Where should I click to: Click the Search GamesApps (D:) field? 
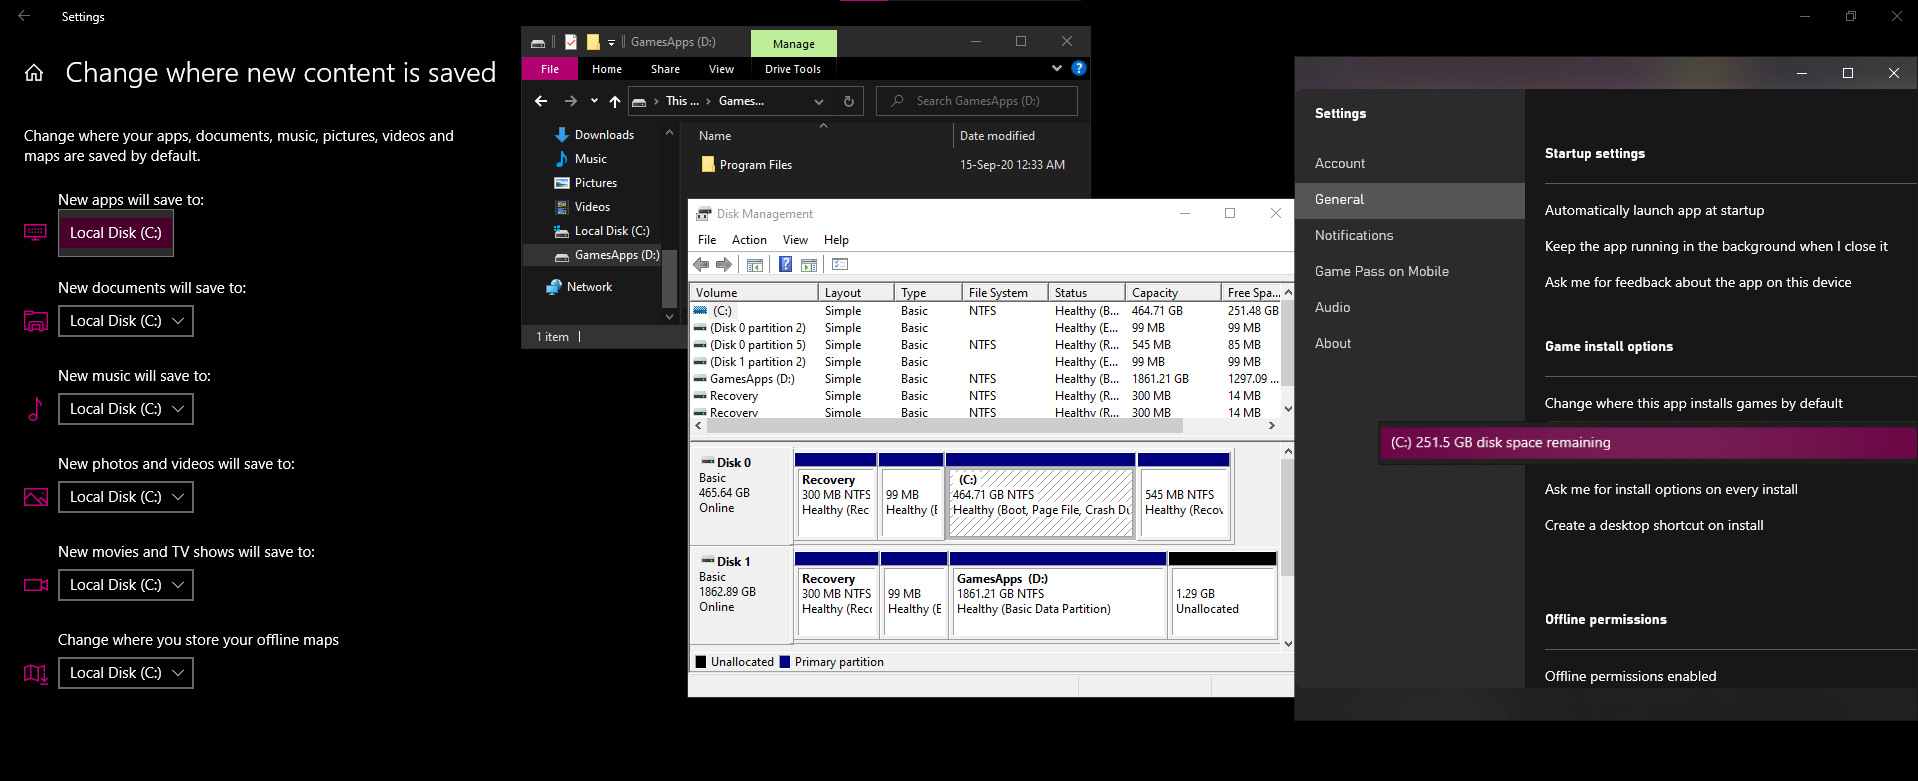(977, 101)
